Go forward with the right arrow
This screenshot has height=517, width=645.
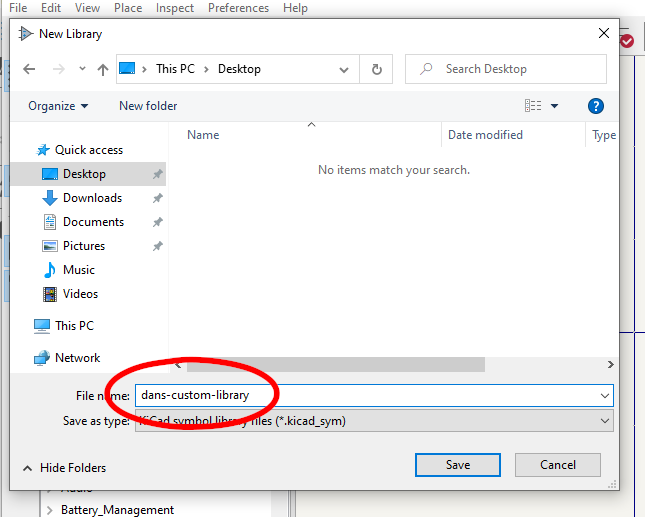(x=58, y=69)
